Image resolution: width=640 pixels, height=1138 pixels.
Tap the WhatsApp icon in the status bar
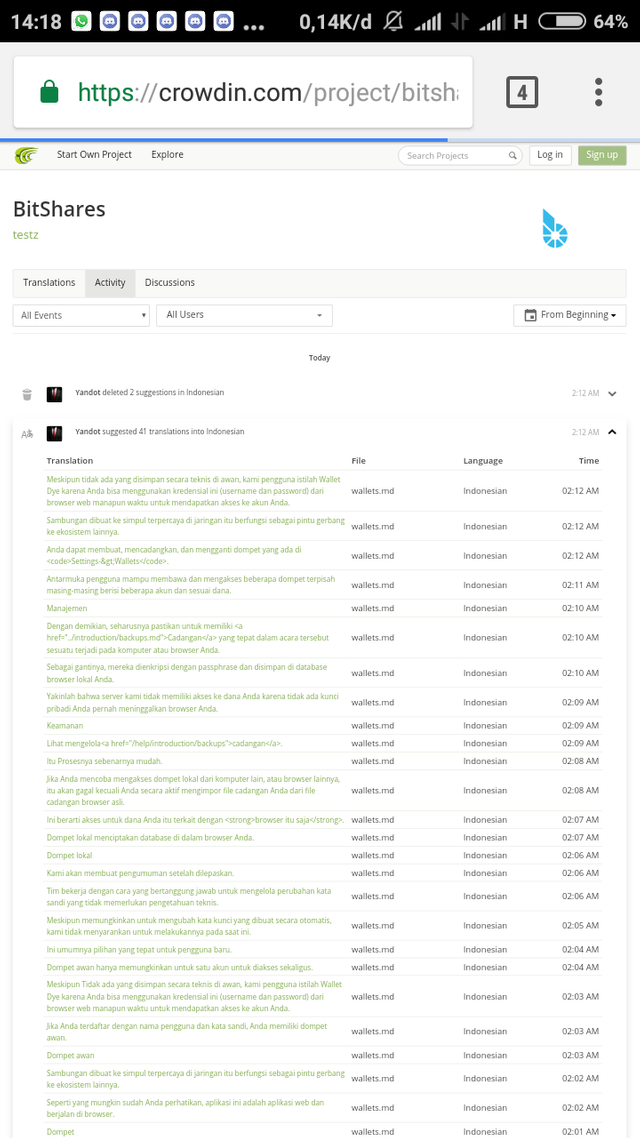pos(81,20)
